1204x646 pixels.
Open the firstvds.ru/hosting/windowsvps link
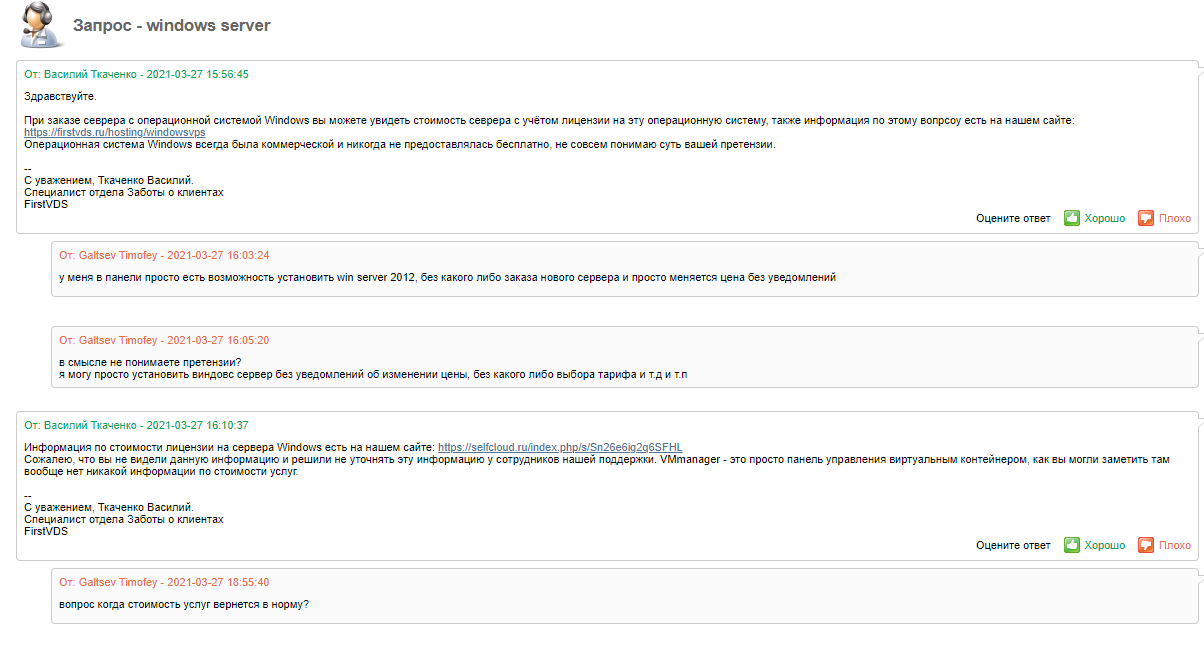[115, 132]
